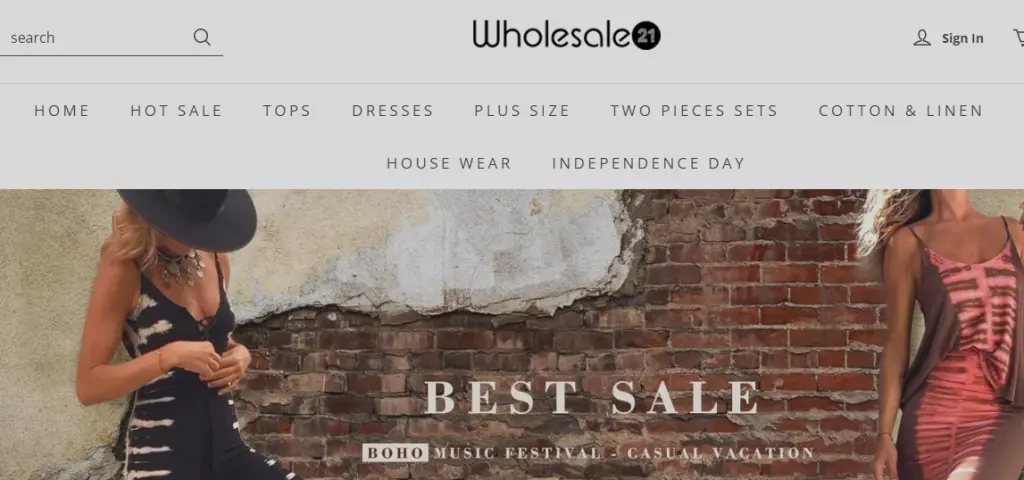The height and width of the screenshot is (480, 1024).
Task: Select HOUSE WEAR menu item
Action: (449, 163)
